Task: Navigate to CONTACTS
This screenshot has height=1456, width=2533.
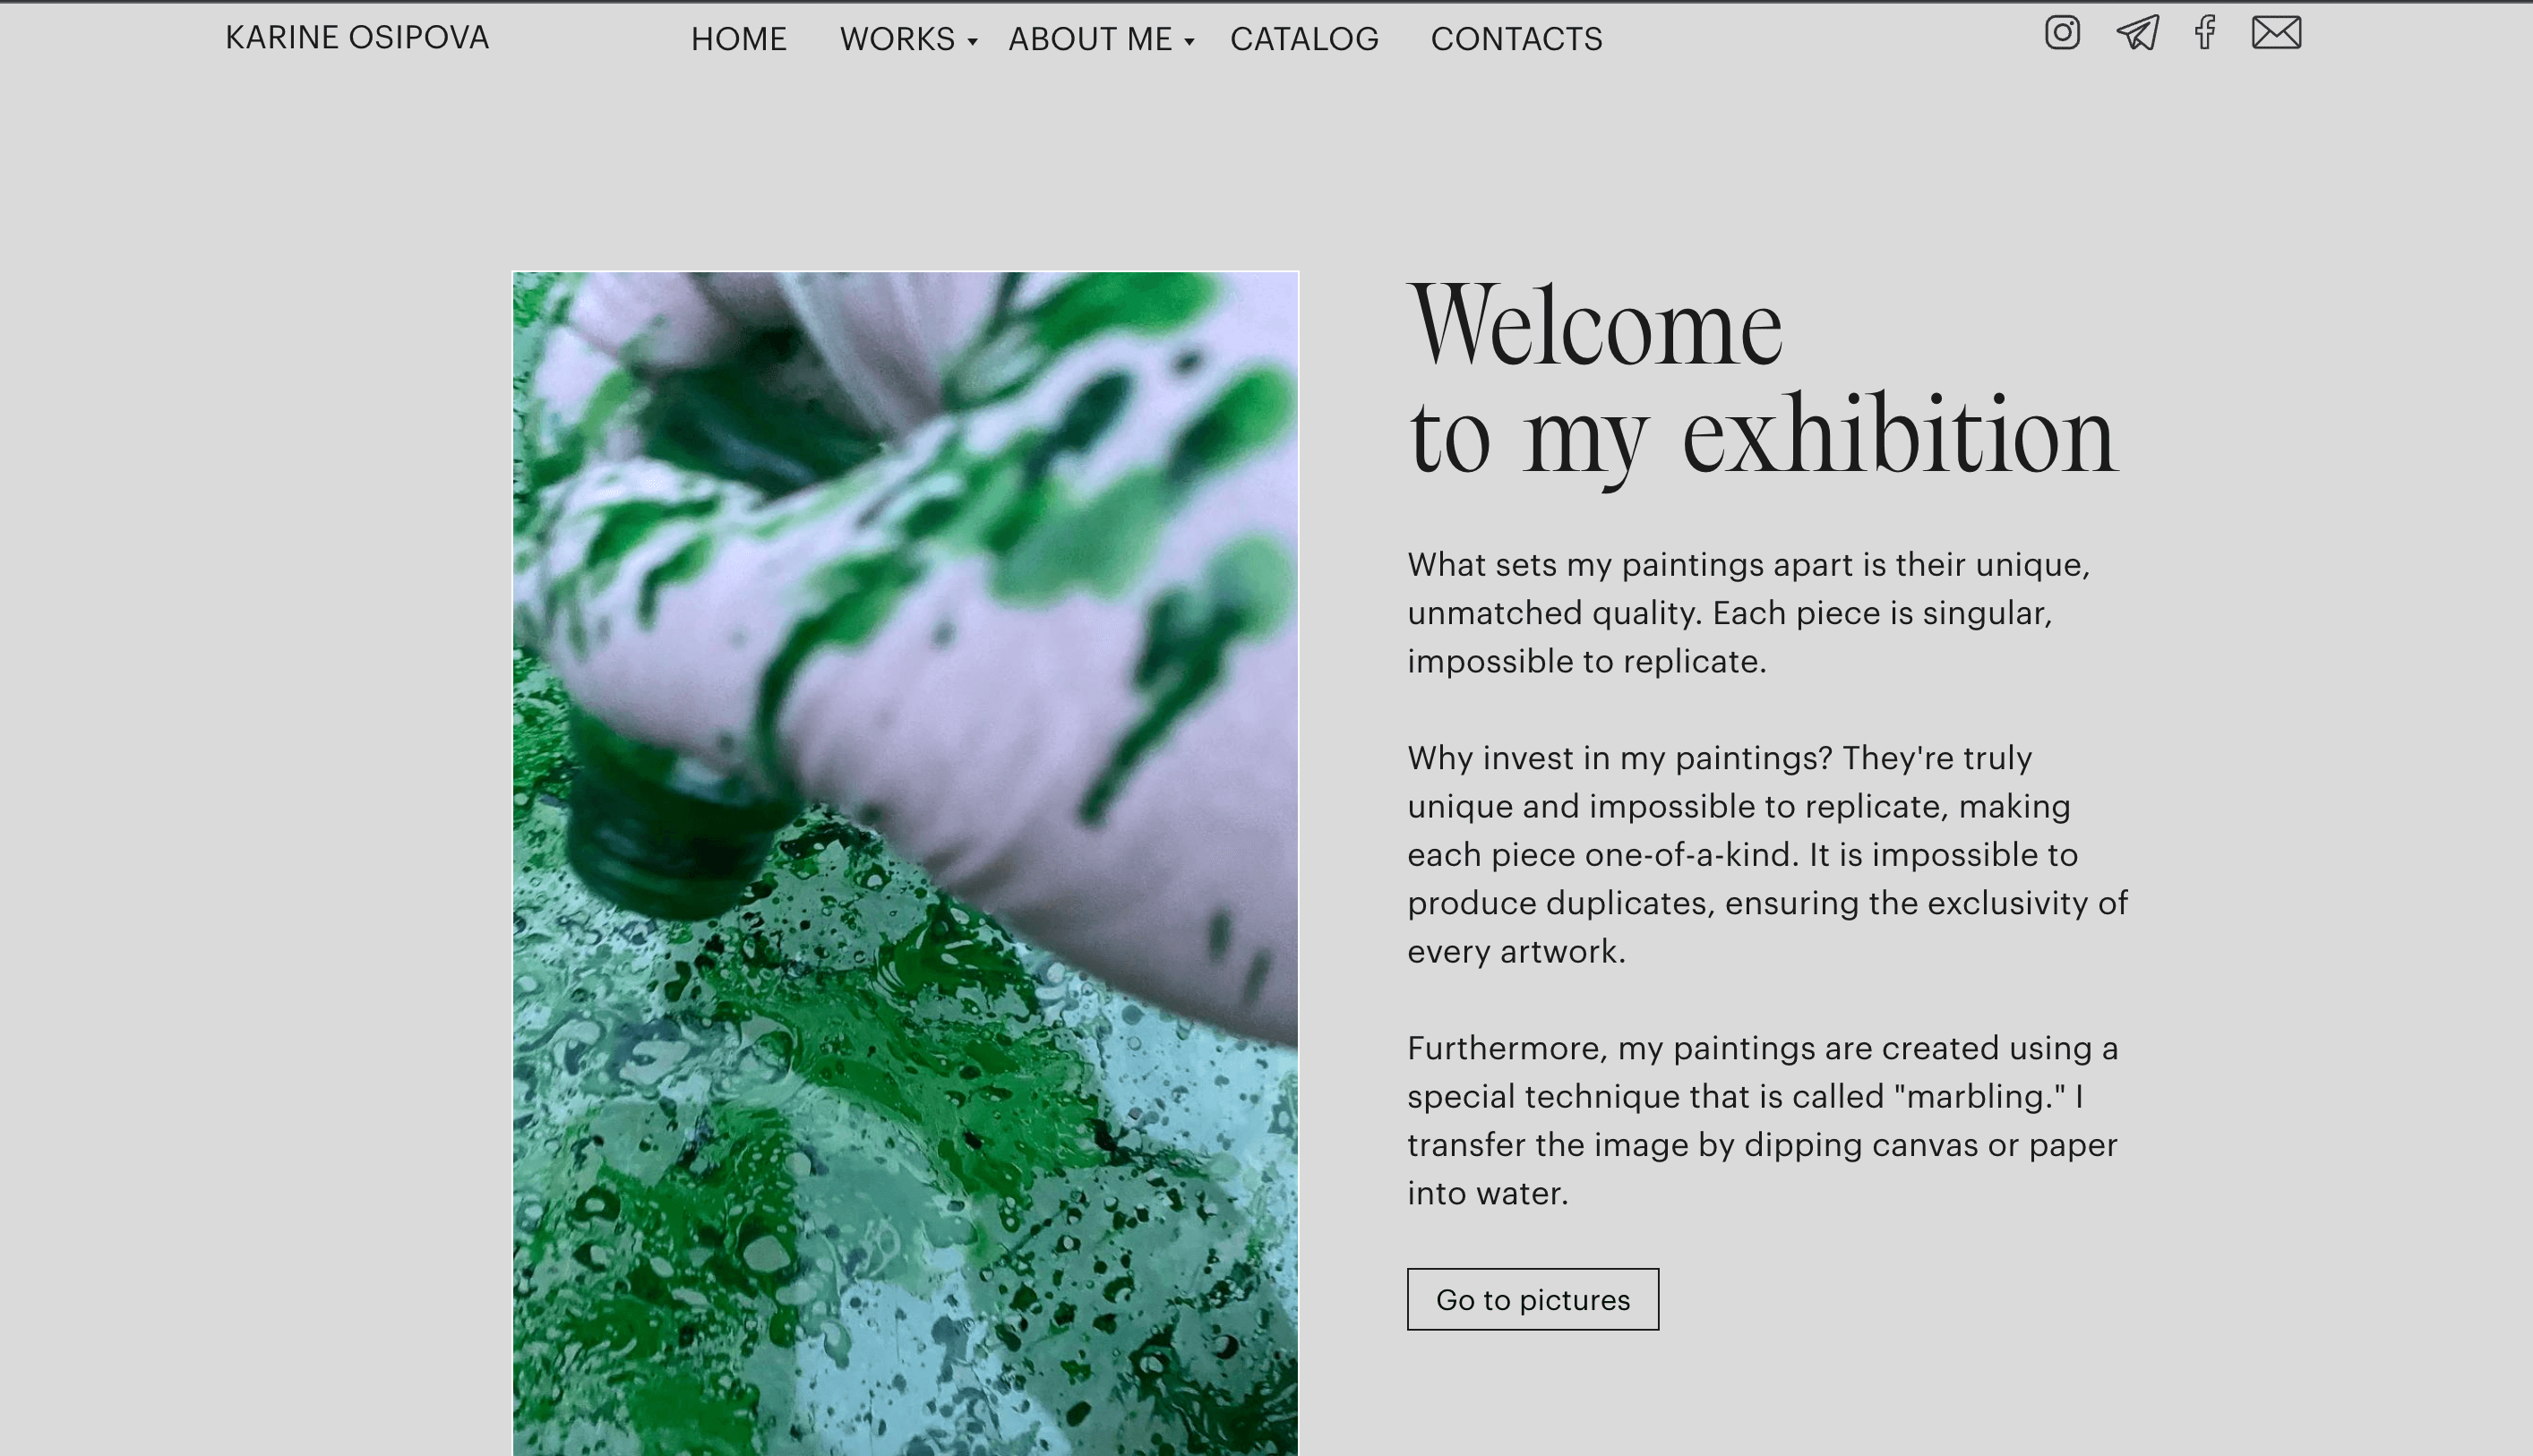Action: [x=1516, y=39]
